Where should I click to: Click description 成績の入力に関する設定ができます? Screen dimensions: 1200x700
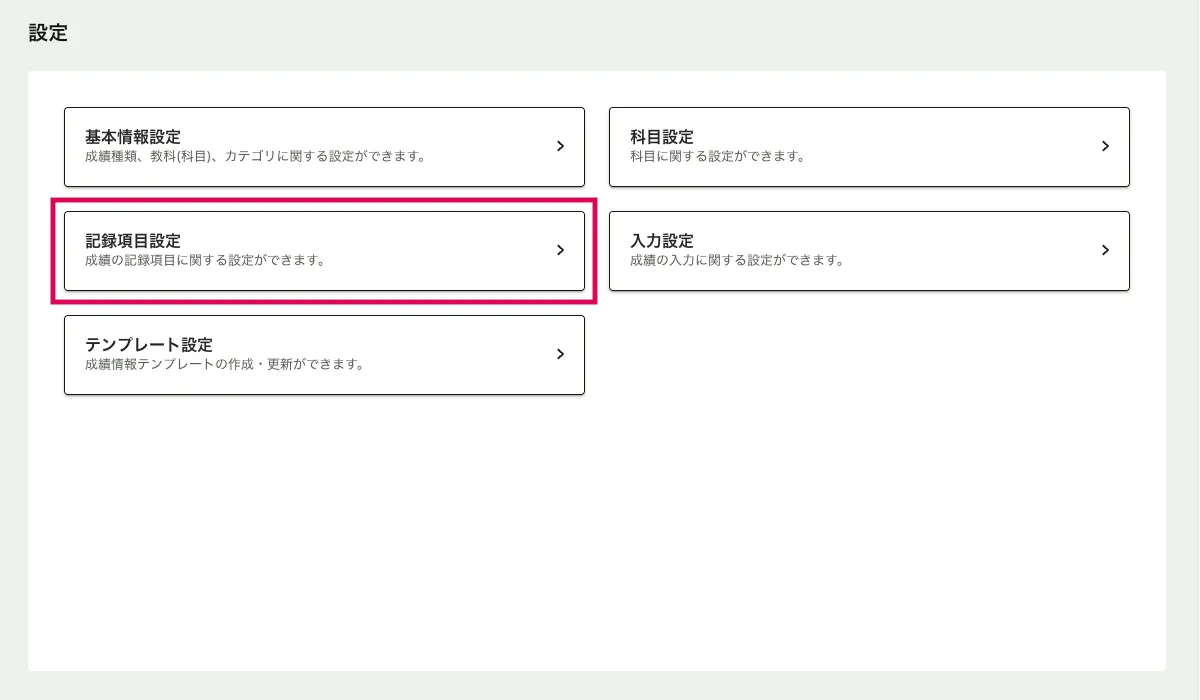tap(737, 261)
